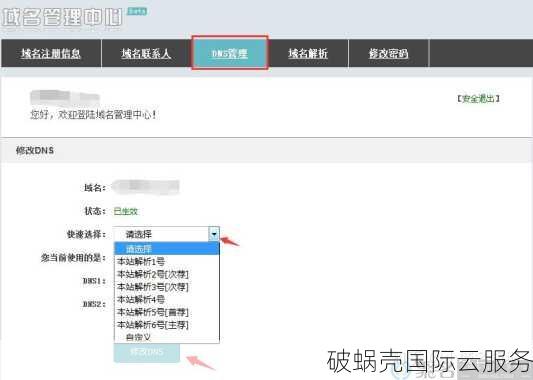Select 请选择 in the dropdown list

(167, 248)
